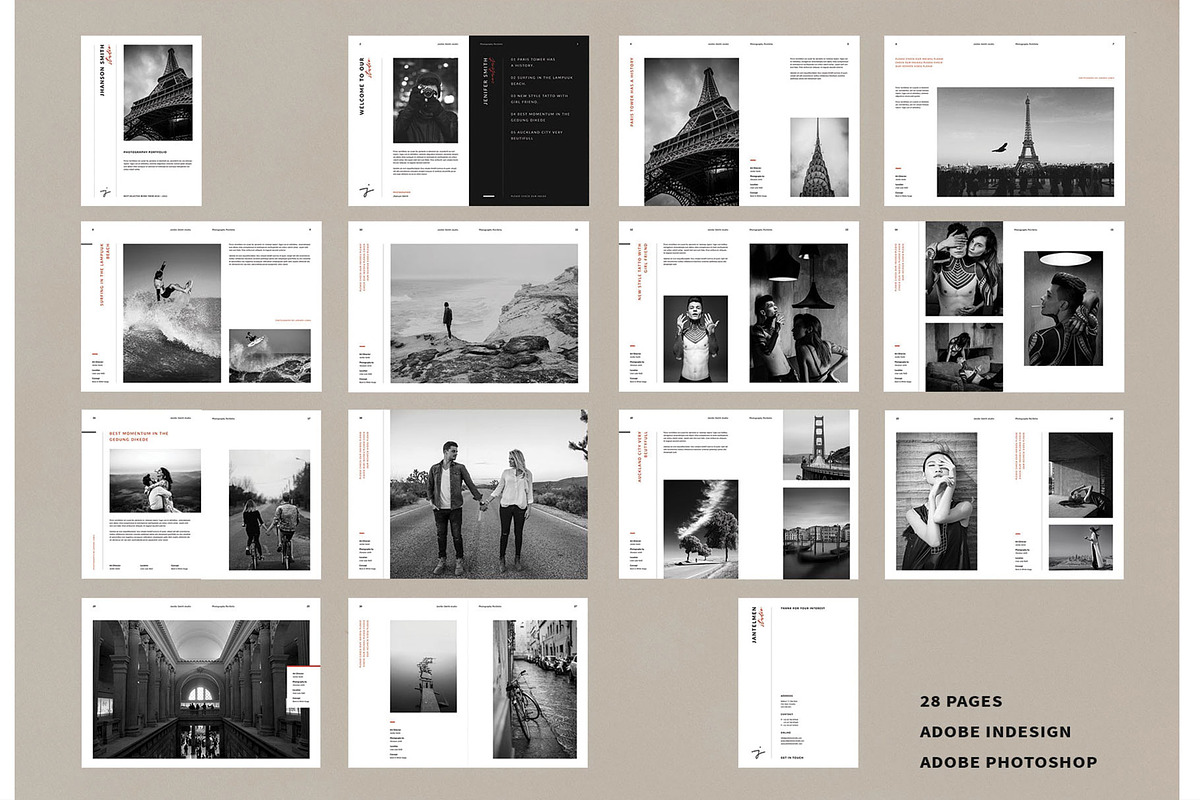Click the 'ADOBE PHOTOSHOP' label
The width and height of the screenshot is (1200, 800).
pyautogui.click(x=1008, y=762)
